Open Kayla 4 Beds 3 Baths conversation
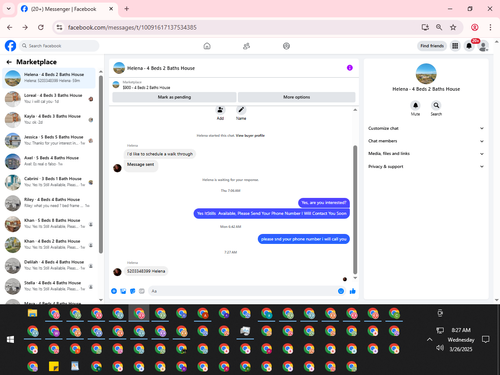The image size is (500, 375). pyautogui.click(x=49, y=119)
